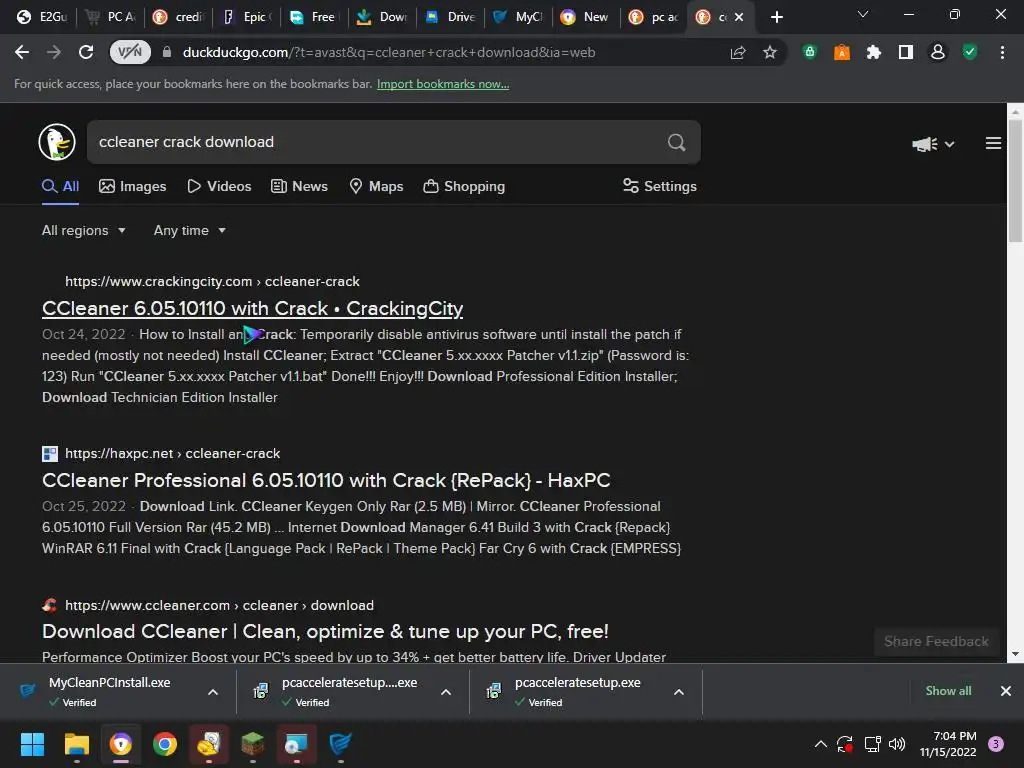Screen dimensions: 1024x768
Task: Switch to the Images search tab
Action: pyautogui.click(x=133, y=187)
